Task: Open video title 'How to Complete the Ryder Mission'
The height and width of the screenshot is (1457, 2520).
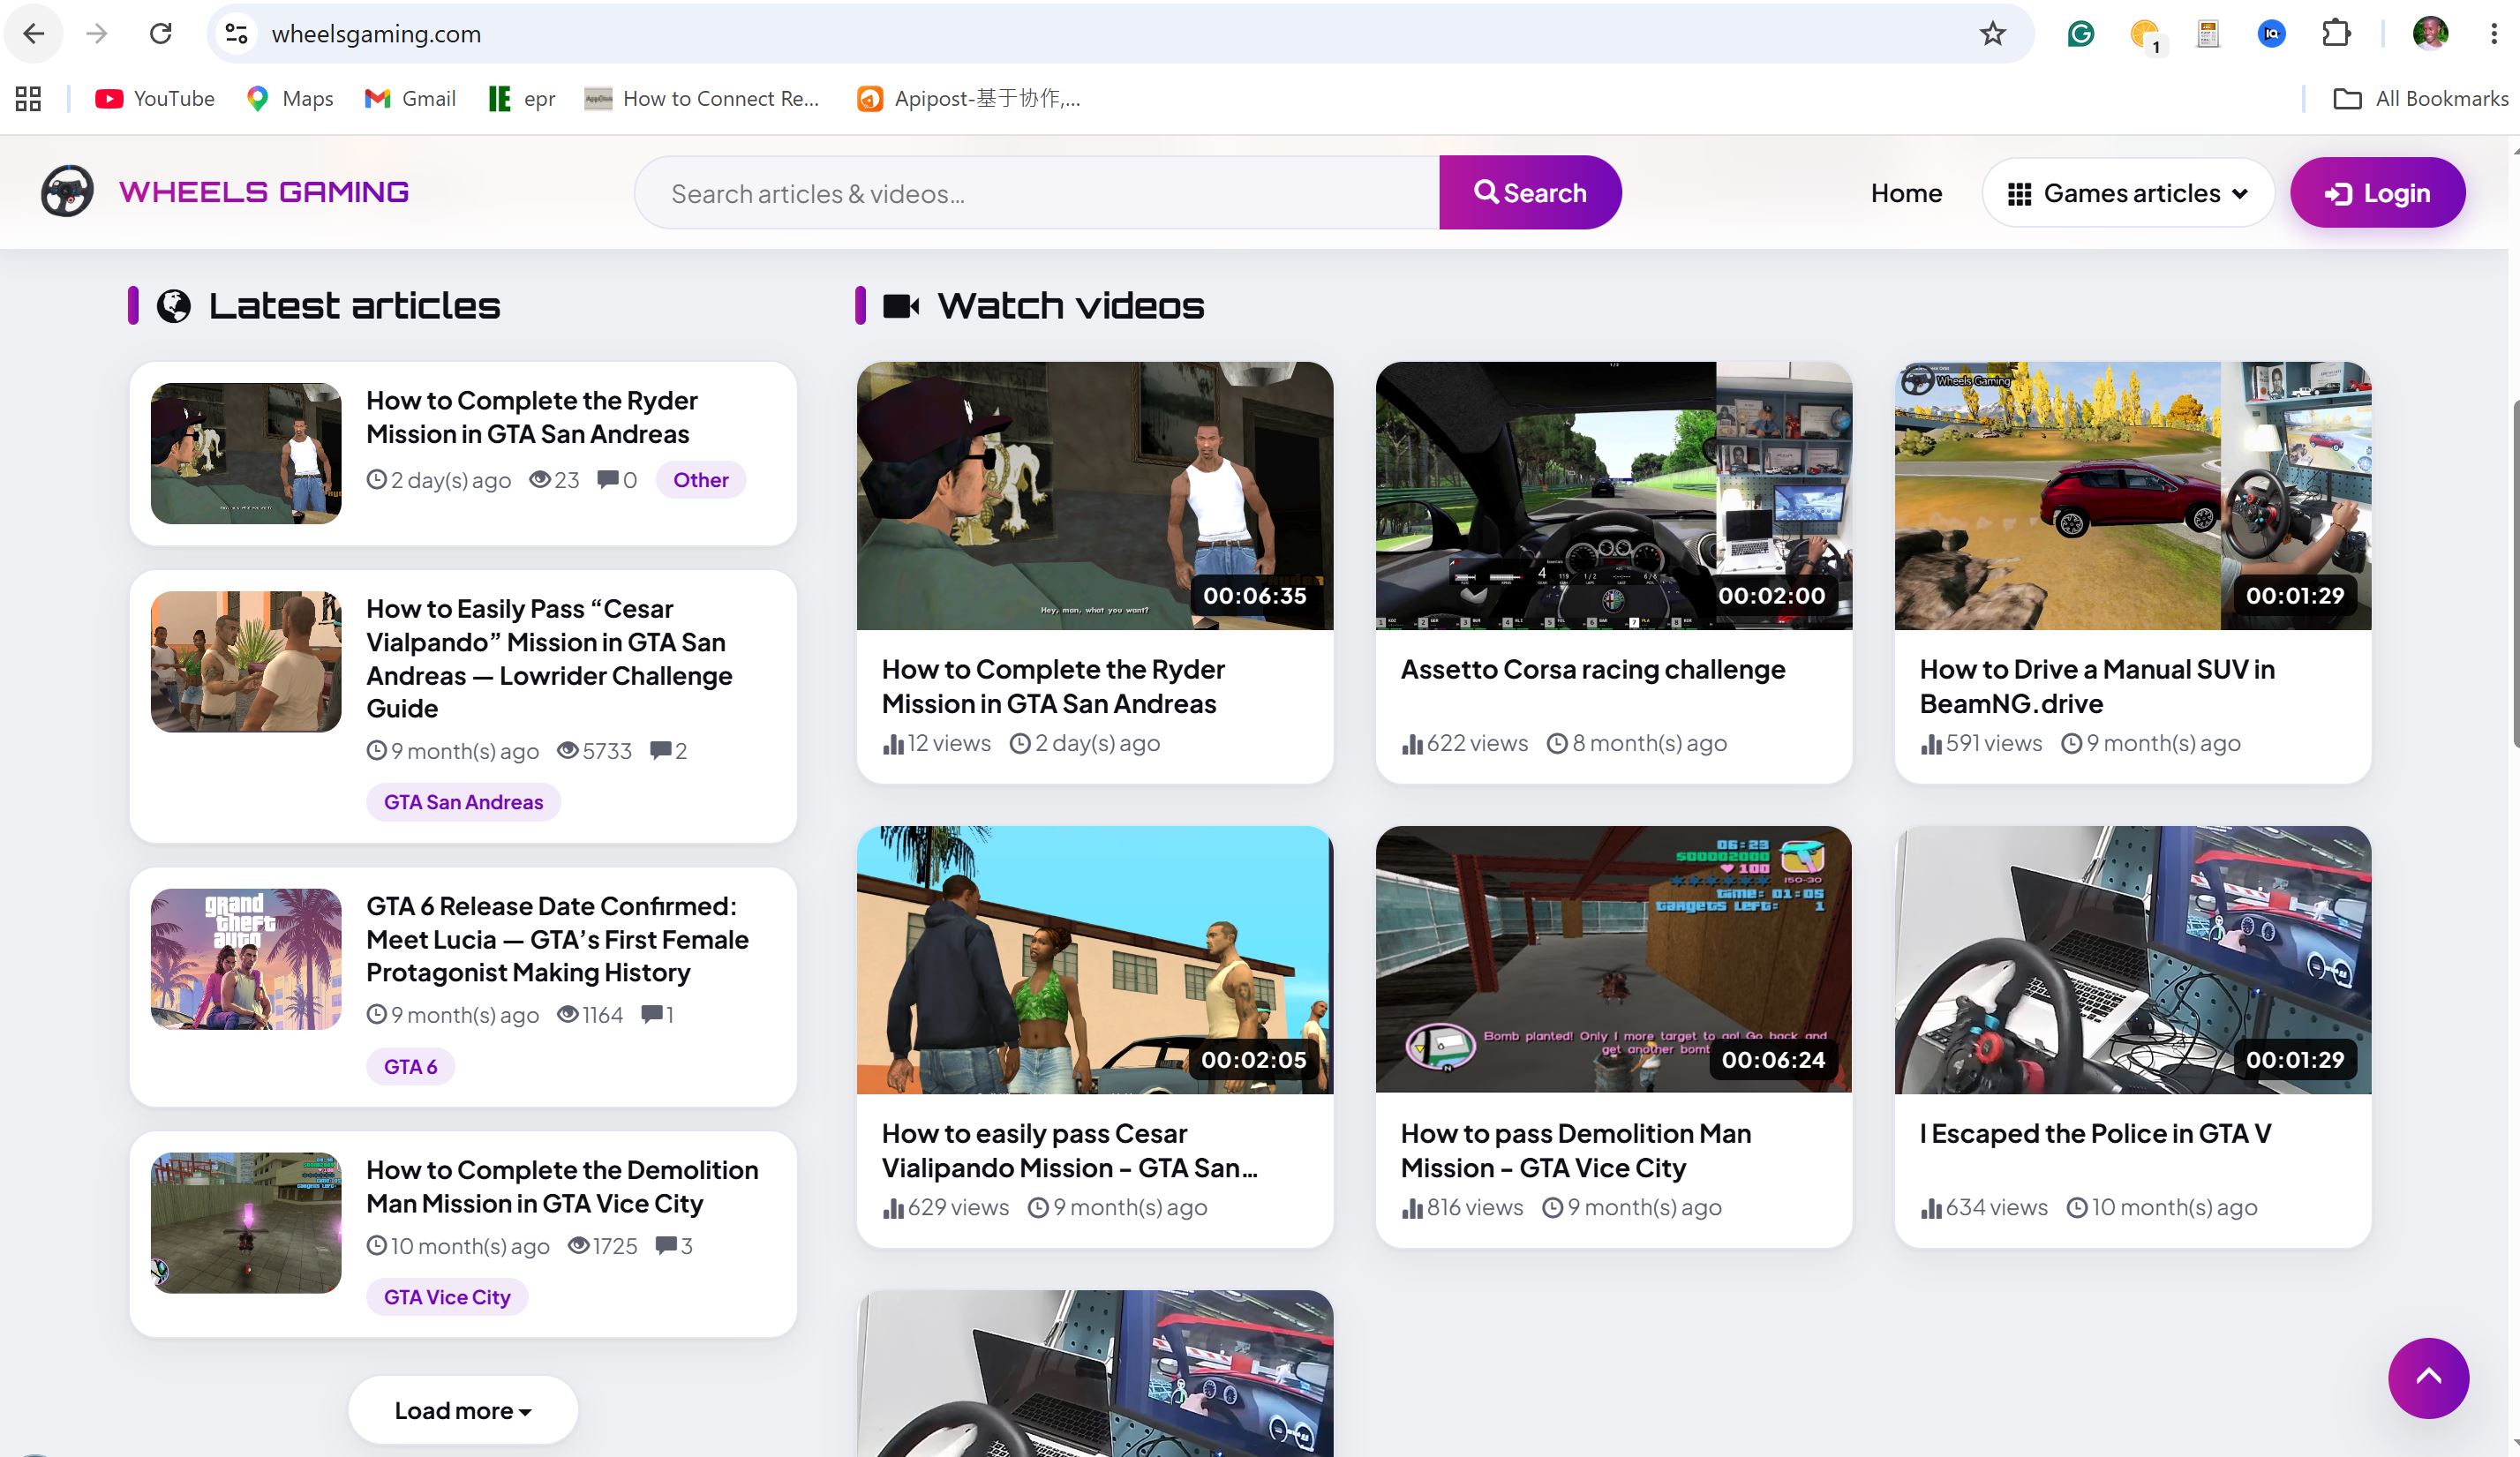Action: 1052,686
